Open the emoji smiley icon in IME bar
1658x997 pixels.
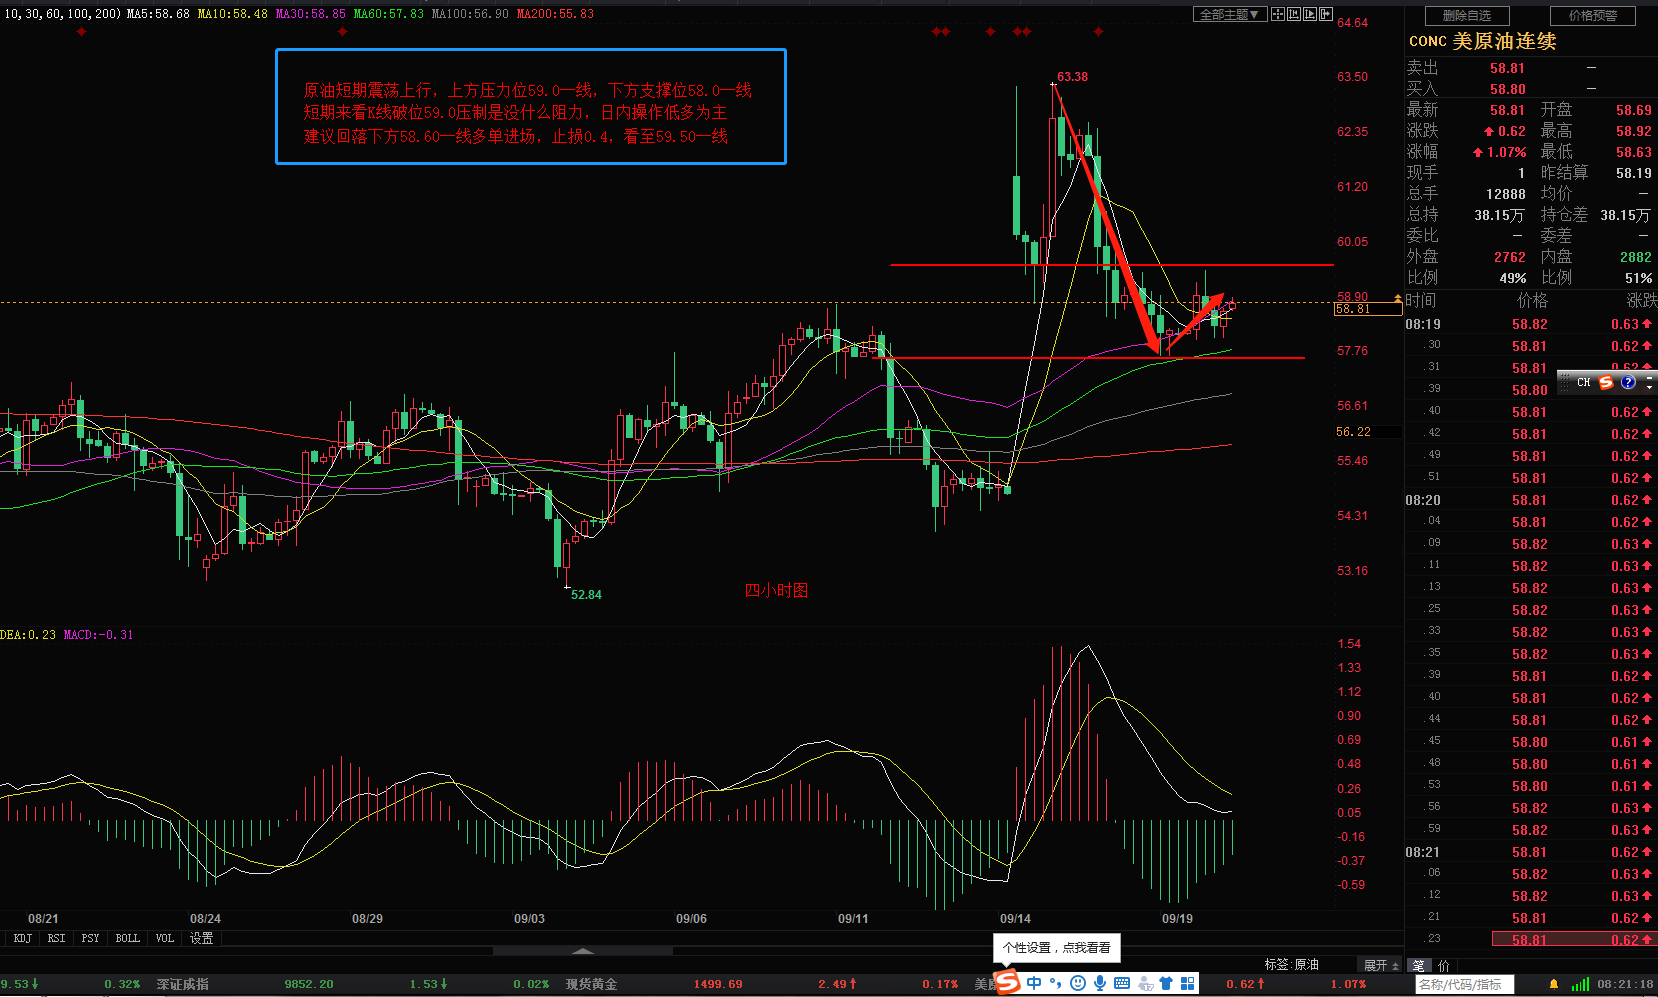coord(1077,983)
